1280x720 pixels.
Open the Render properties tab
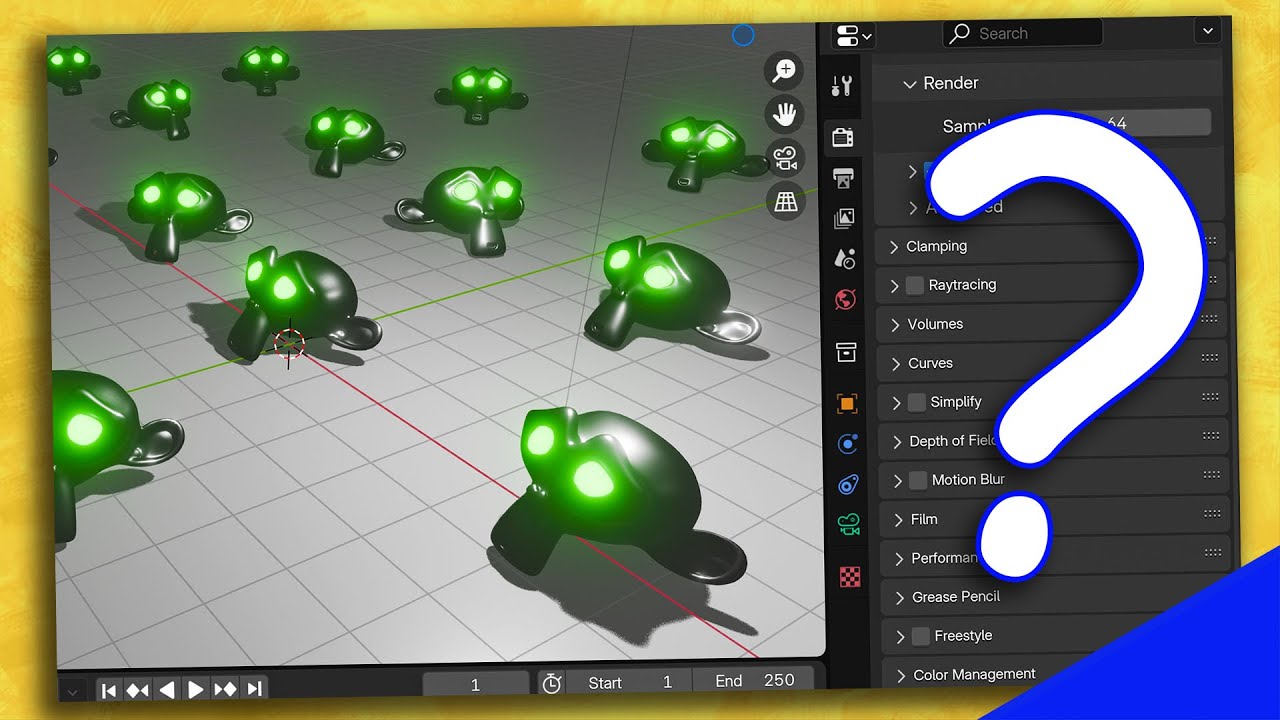(x=843, y=137)
